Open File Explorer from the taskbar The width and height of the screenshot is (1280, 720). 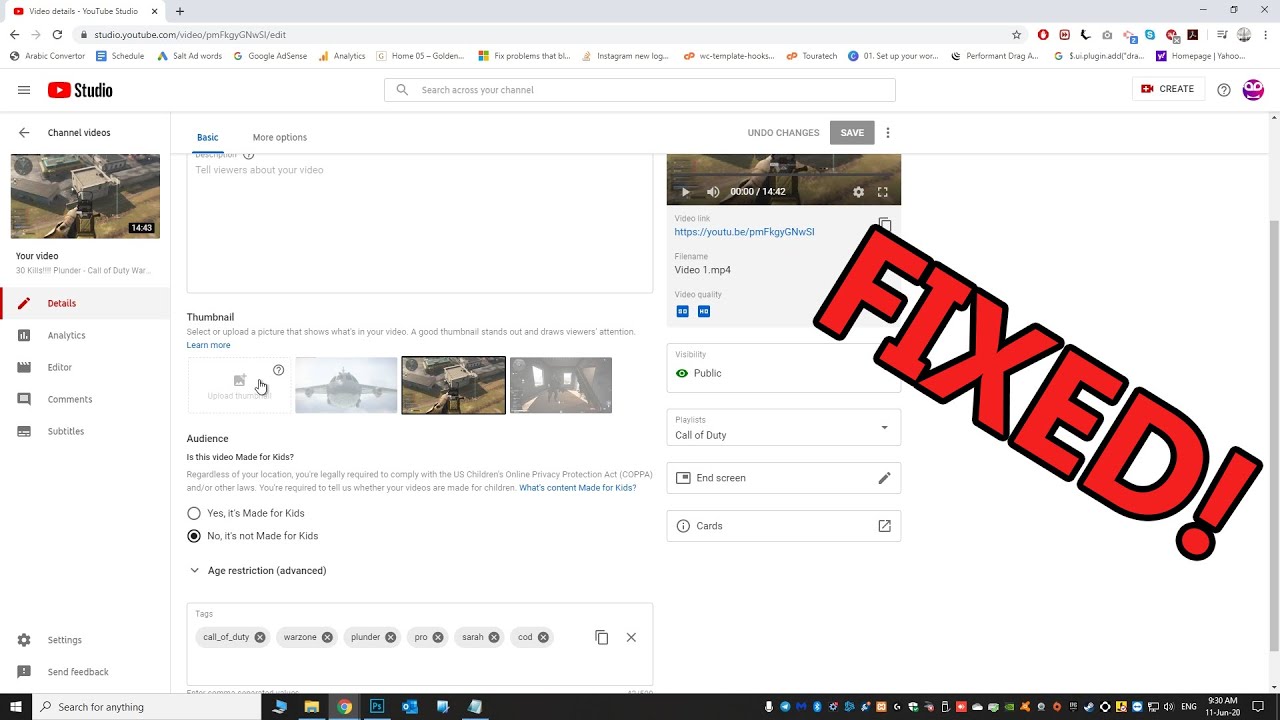coord(312,707)
